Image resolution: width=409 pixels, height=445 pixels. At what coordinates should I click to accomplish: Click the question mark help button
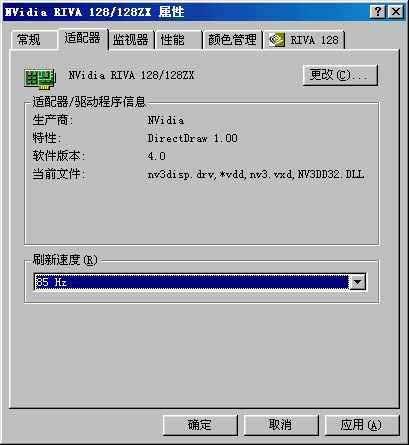(x=378, y=12)
